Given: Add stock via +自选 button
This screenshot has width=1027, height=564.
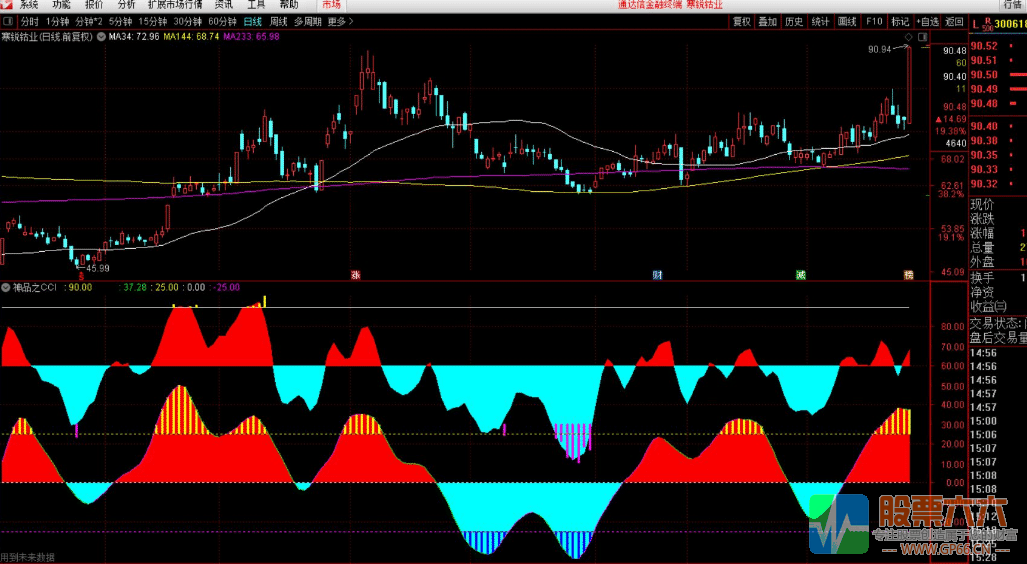Looking at the screenshot, I should [x=927, y=22].
